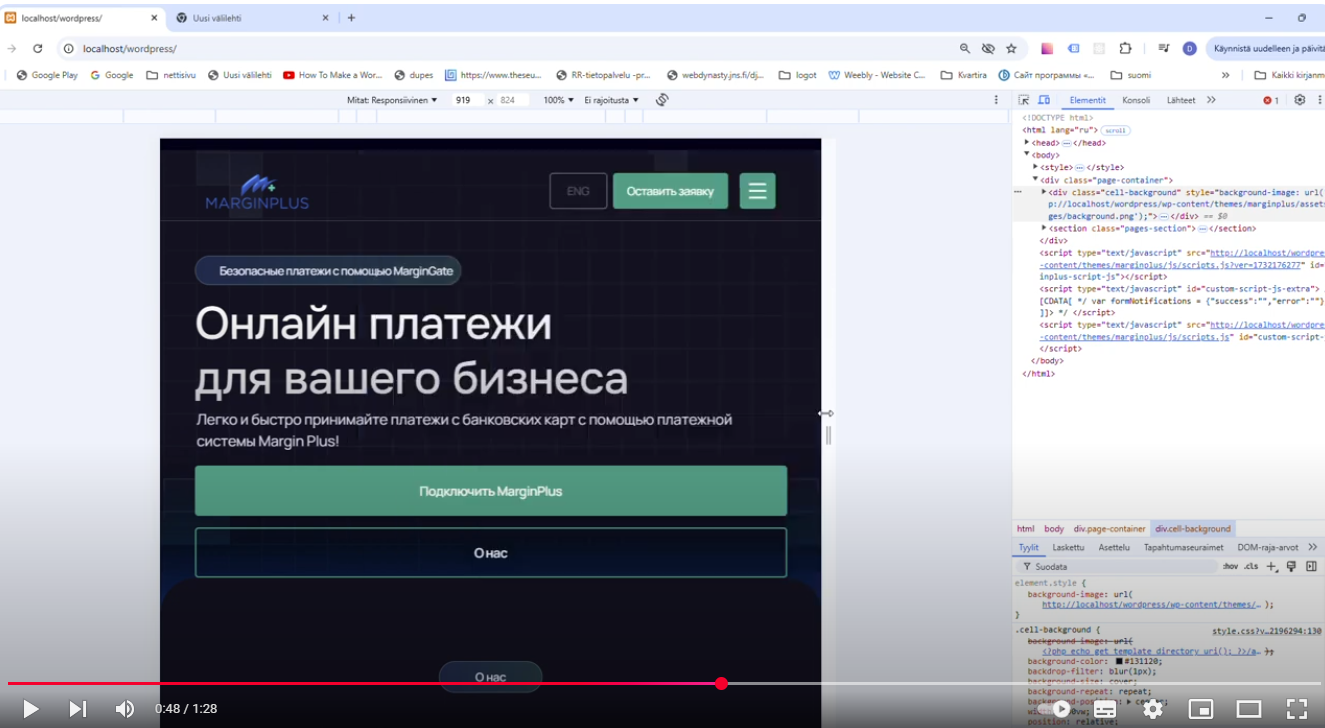
Task: Switch to miniplayer mode
Action: click(1201, 709)
